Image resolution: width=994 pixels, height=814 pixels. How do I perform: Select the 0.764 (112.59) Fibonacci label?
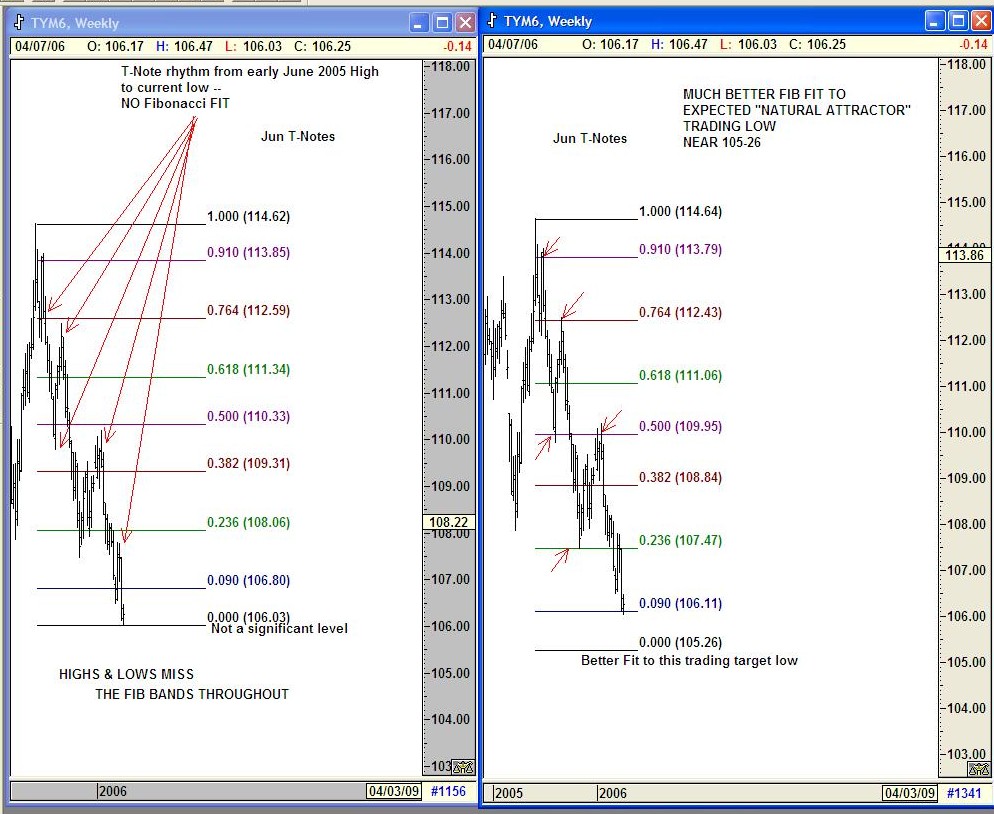tap(248, 310)
